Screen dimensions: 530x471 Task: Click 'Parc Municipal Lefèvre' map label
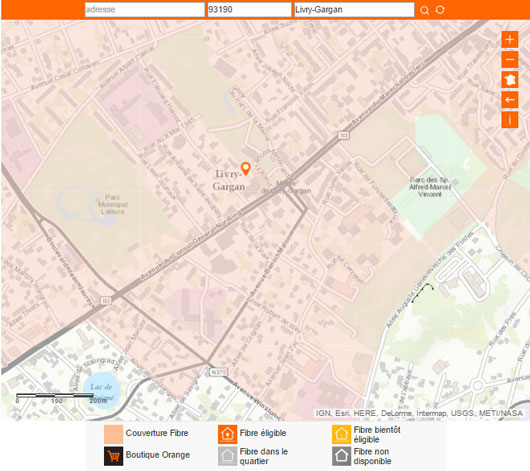coord(113,204)
